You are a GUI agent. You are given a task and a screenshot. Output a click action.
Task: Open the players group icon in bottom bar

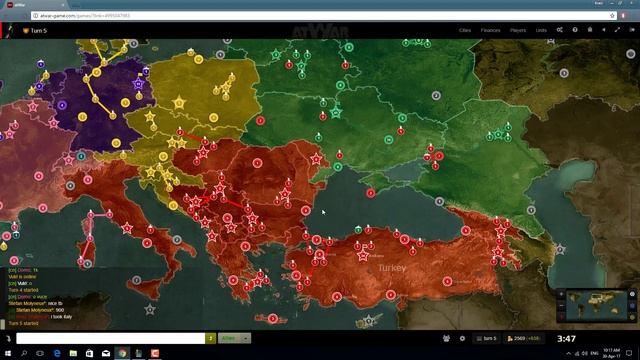click(446, 338)
